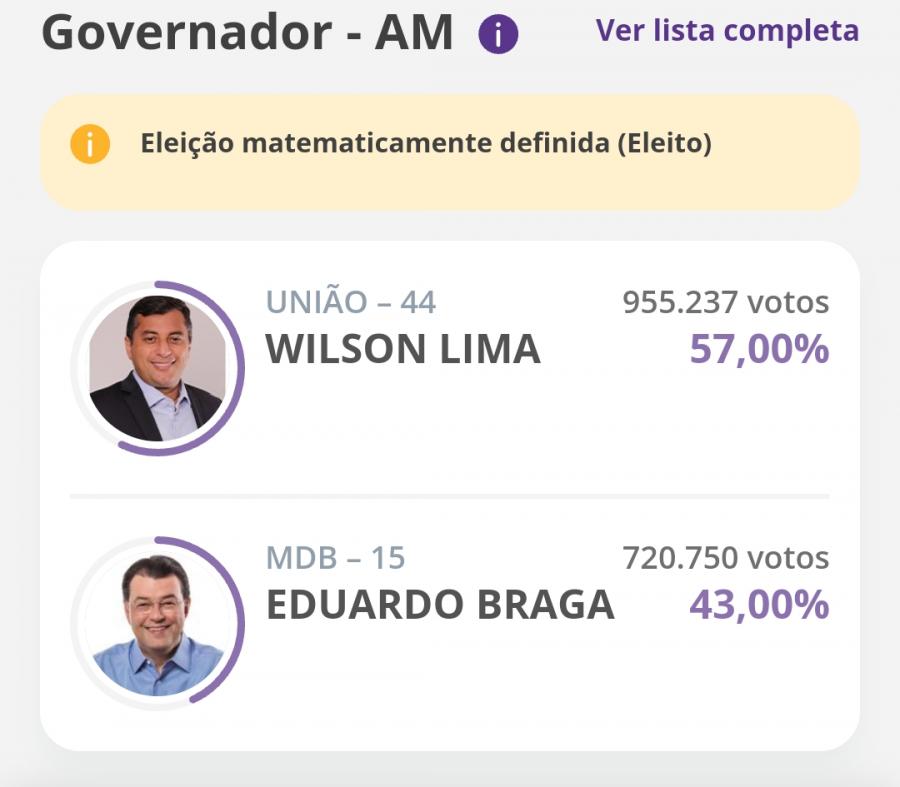Click the Eleição matematicamente definida banner
This screenshot has width=900, height=787.
tap(450, 141)
